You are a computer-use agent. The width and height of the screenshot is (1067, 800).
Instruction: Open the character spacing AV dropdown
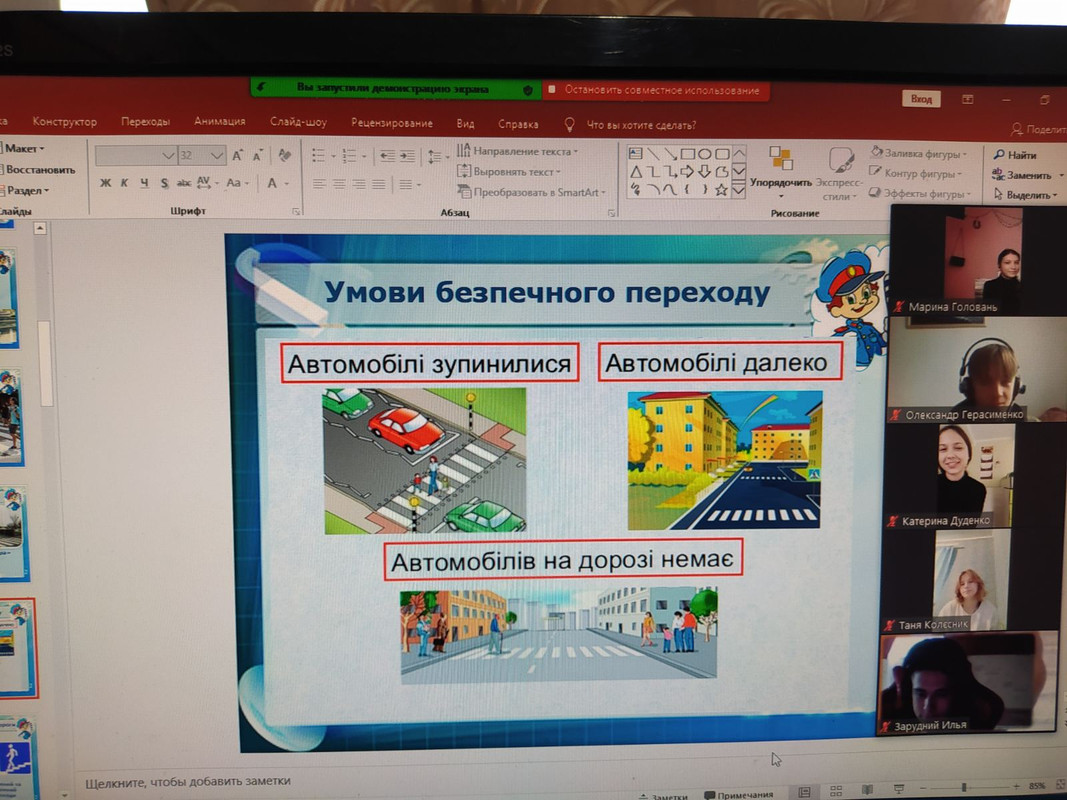pos(207,183)
